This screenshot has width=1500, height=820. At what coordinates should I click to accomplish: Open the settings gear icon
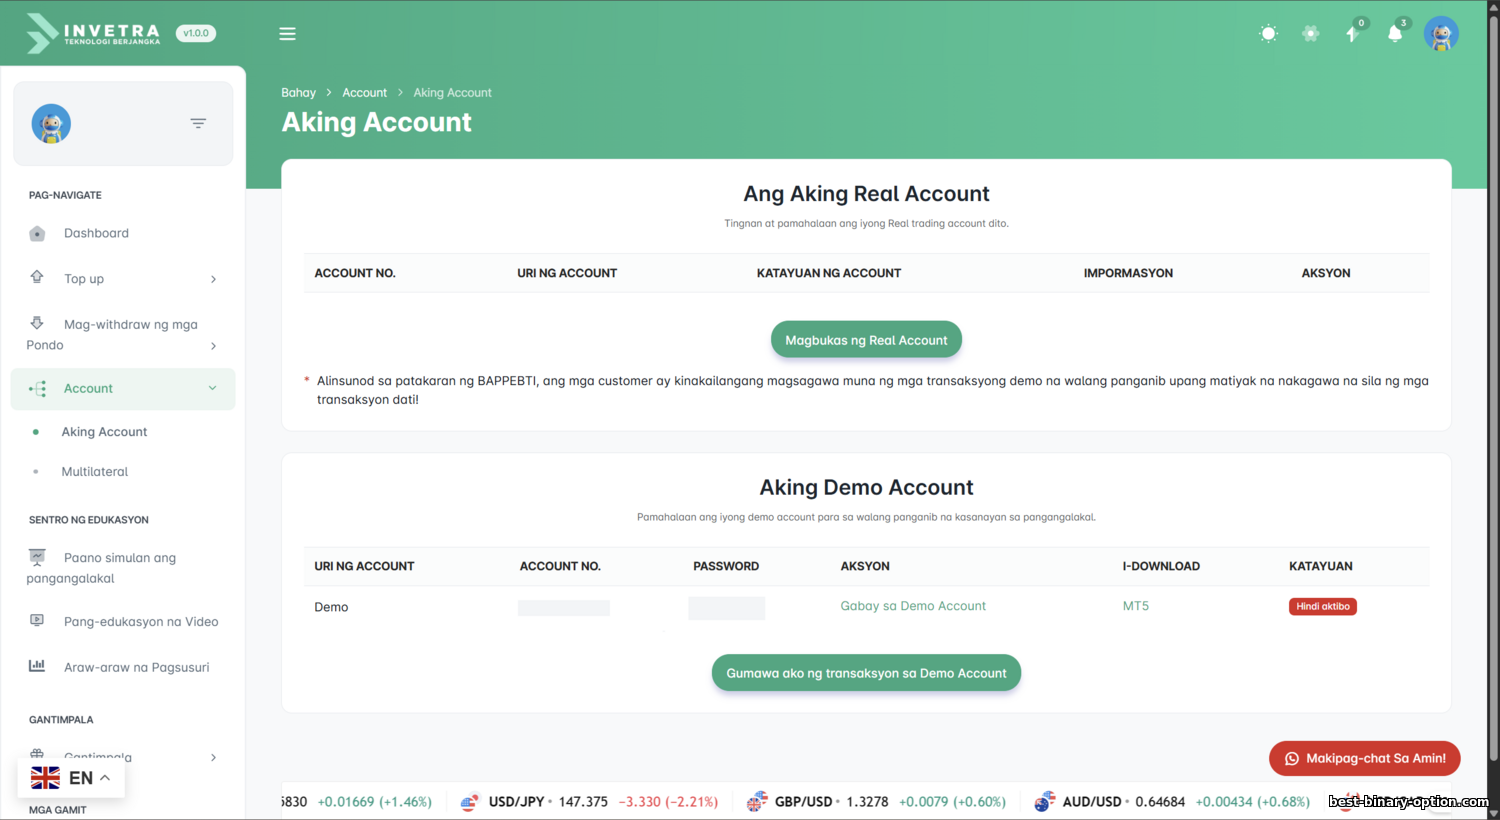tap(1310, 34)
